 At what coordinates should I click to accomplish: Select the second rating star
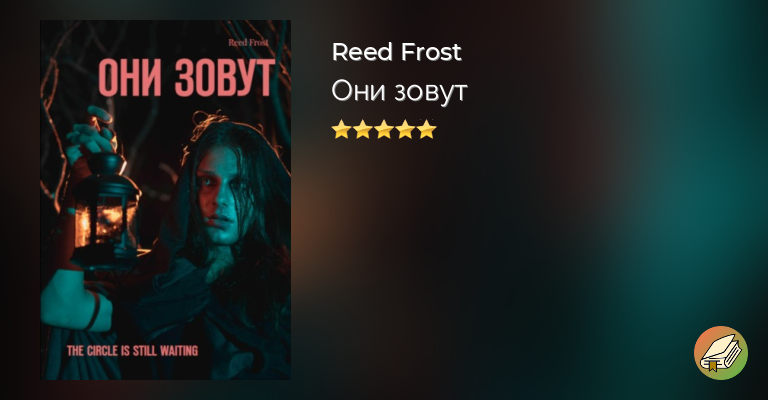362,129
